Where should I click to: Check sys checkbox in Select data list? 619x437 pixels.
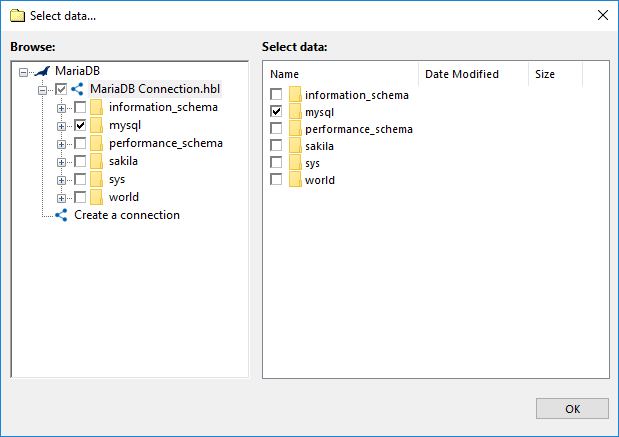(276, 163)
